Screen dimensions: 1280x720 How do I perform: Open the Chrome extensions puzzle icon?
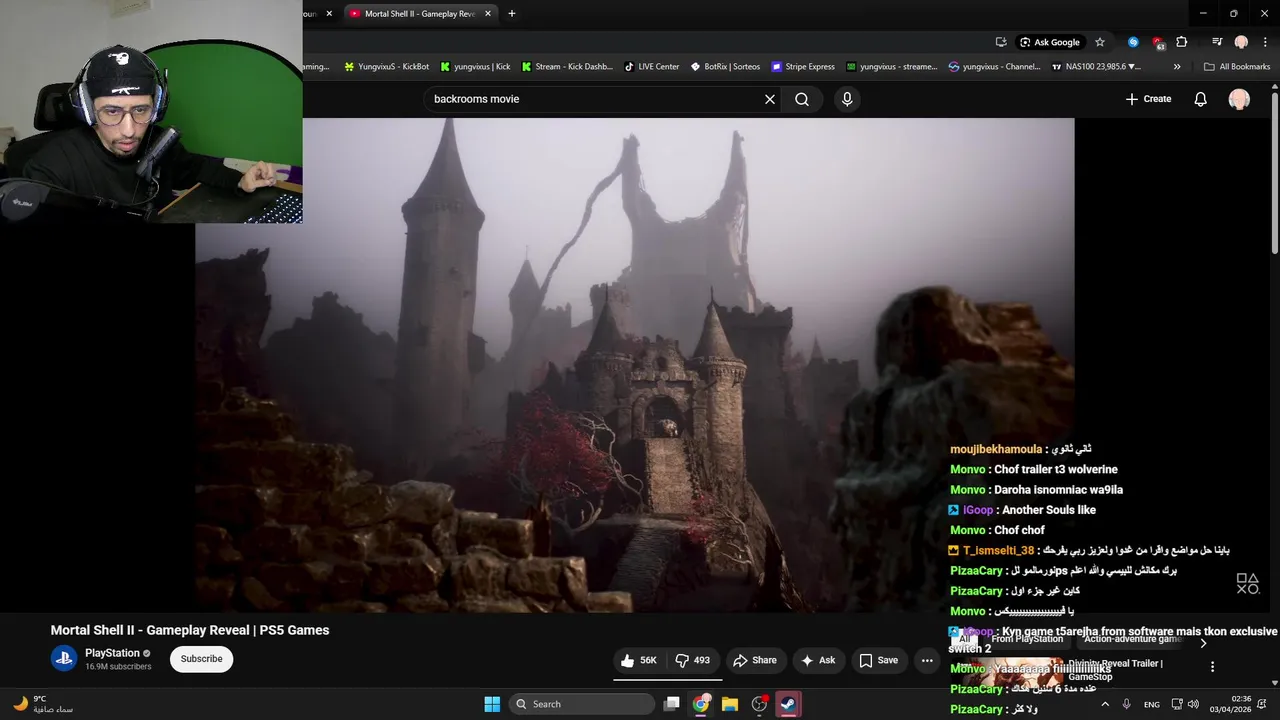point(1182,42)
